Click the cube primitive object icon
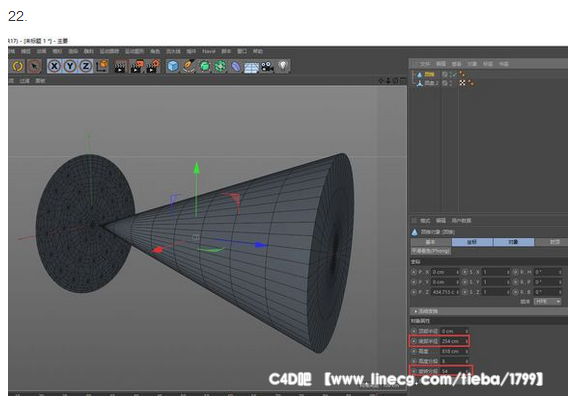569x396 pixels. (x=173, y=66)
